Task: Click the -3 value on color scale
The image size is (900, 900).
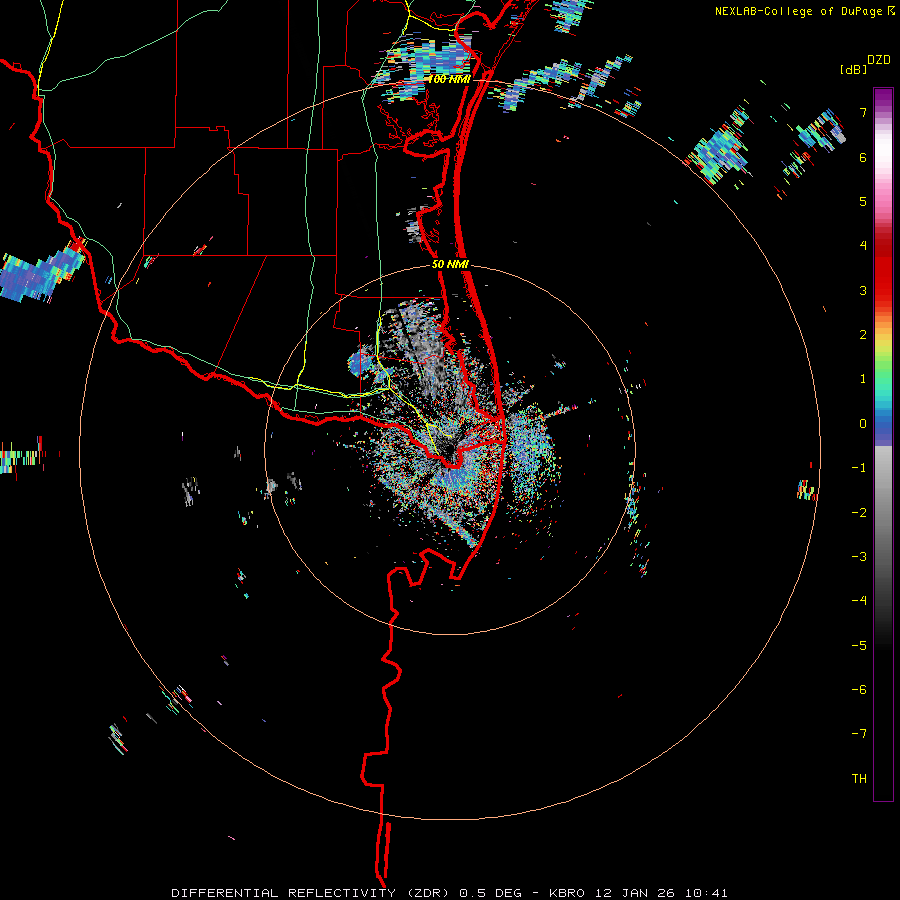Action: [x=859, y=557]
